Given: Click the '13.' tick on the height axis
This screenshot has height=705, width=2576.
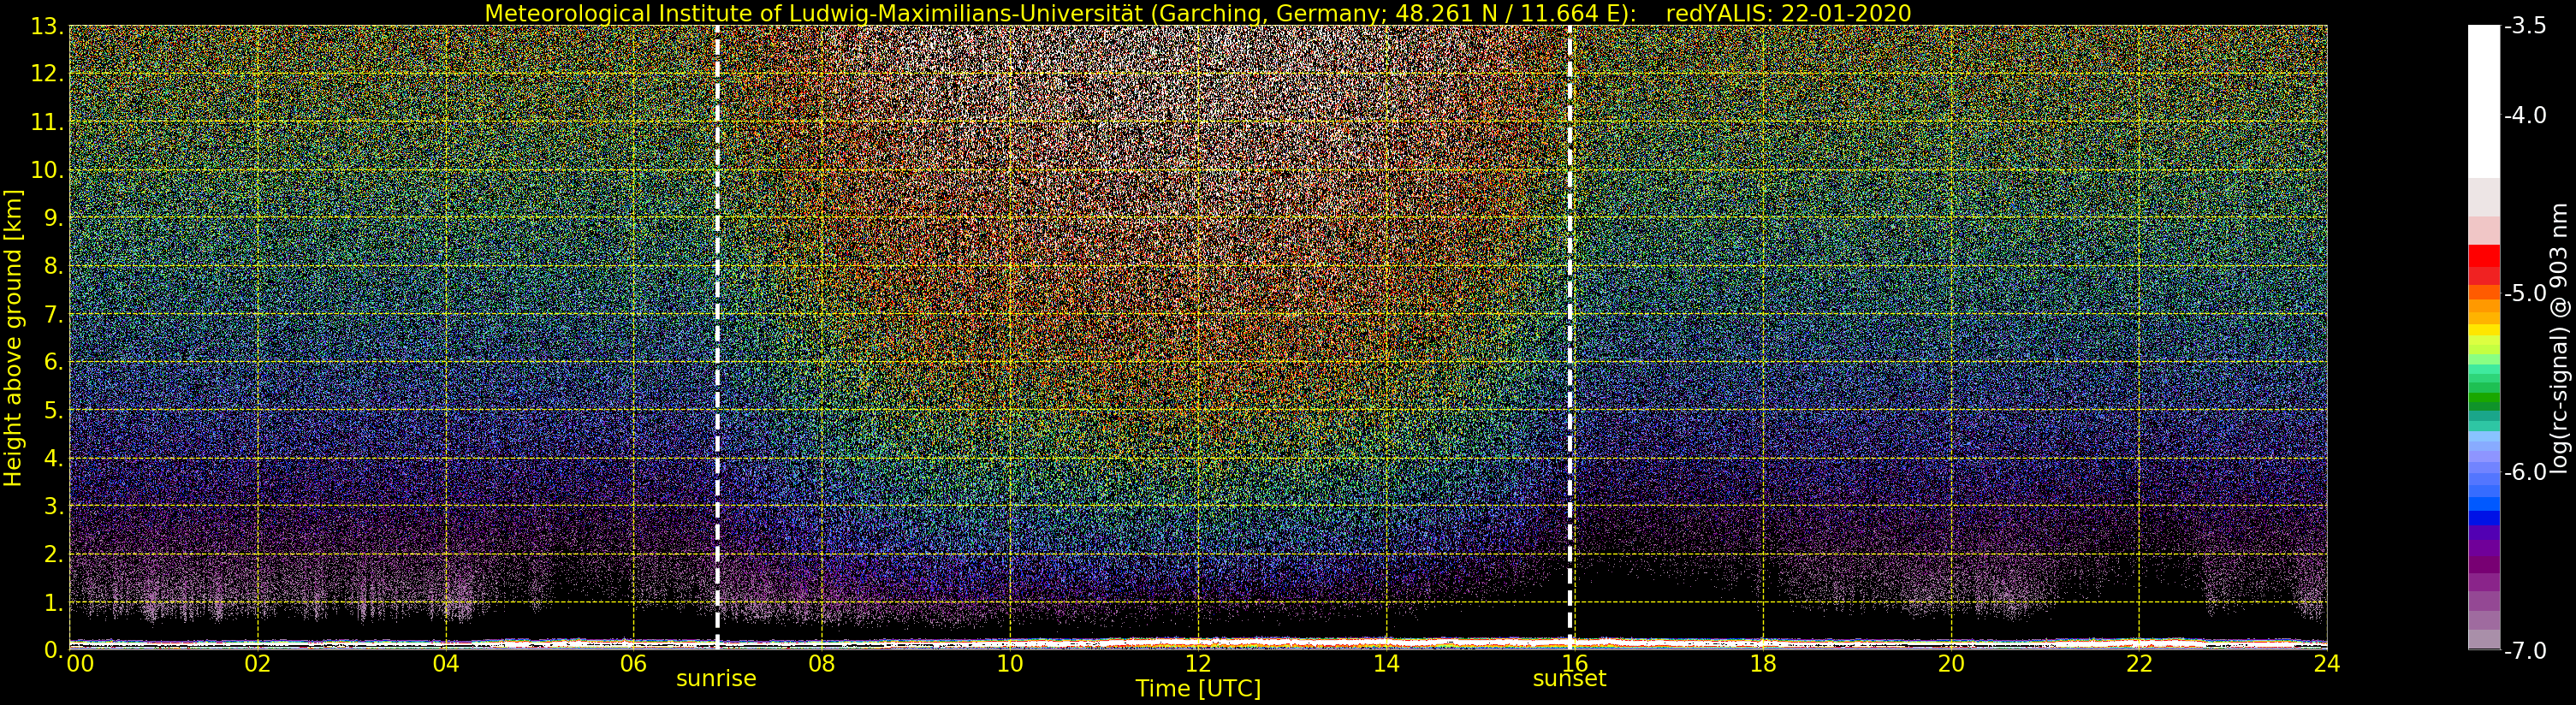Looking at the screenshot, I should pos(47,27).
